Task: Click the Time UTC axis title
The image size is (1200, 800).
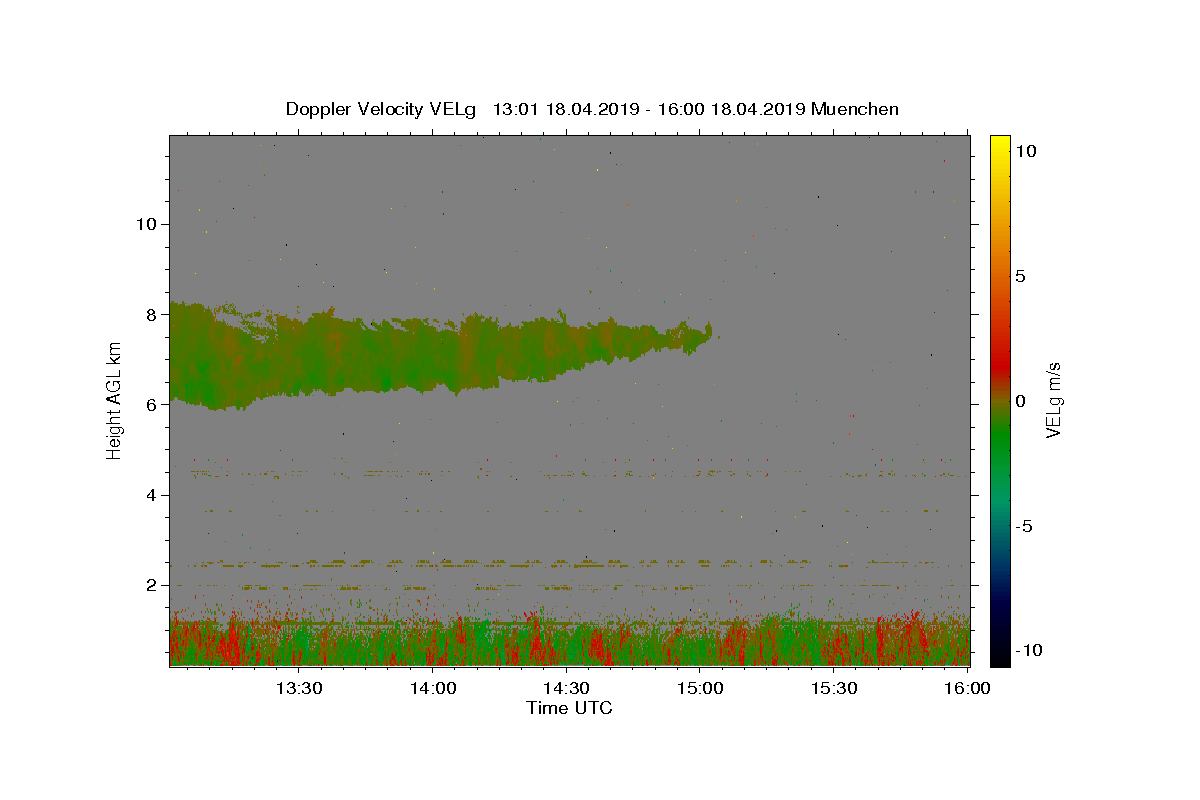Action: point(569,708)
